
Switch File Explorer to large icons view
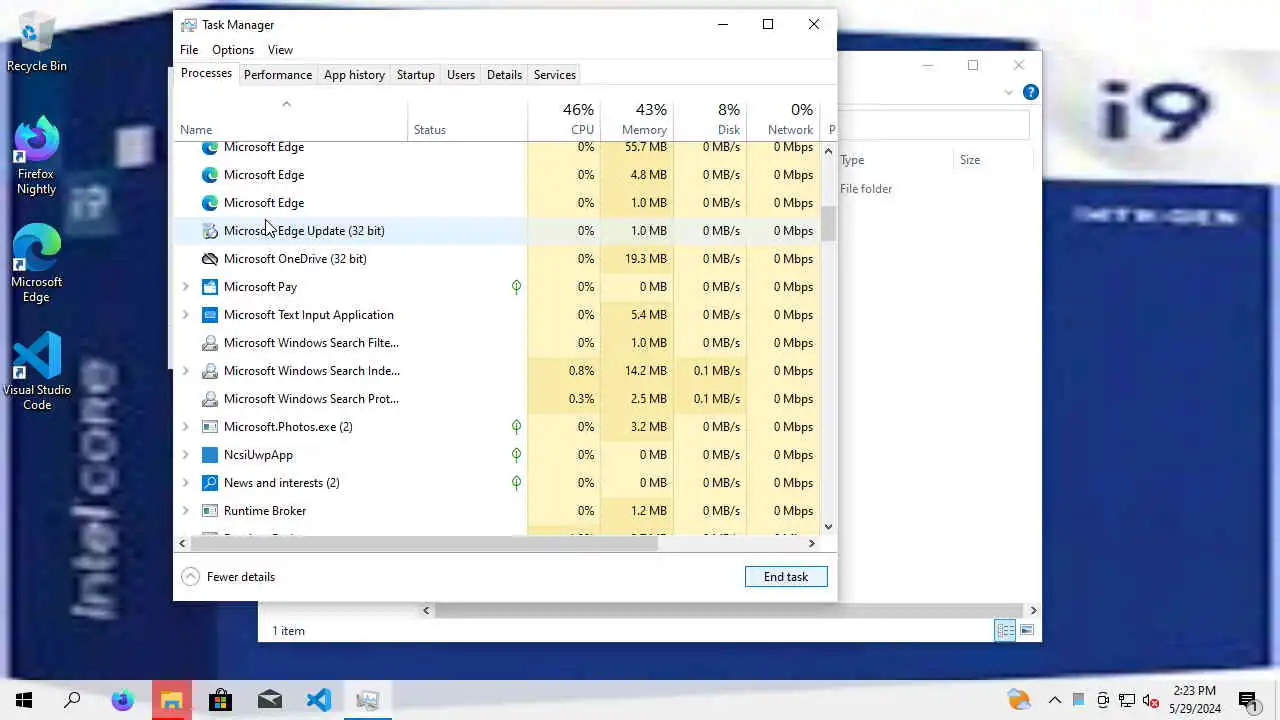click(x=1027, y=630)
